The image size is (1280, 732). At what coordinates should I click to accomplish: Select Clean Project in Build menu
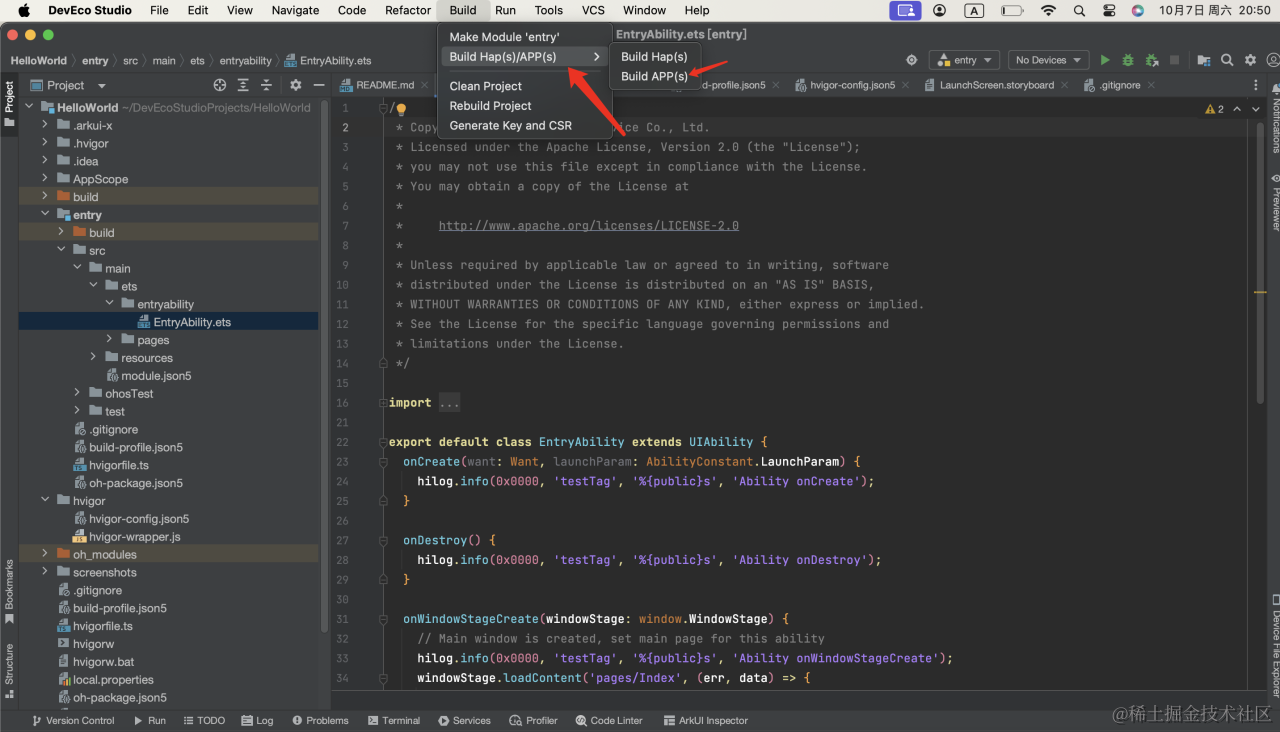tap(525, 86)
